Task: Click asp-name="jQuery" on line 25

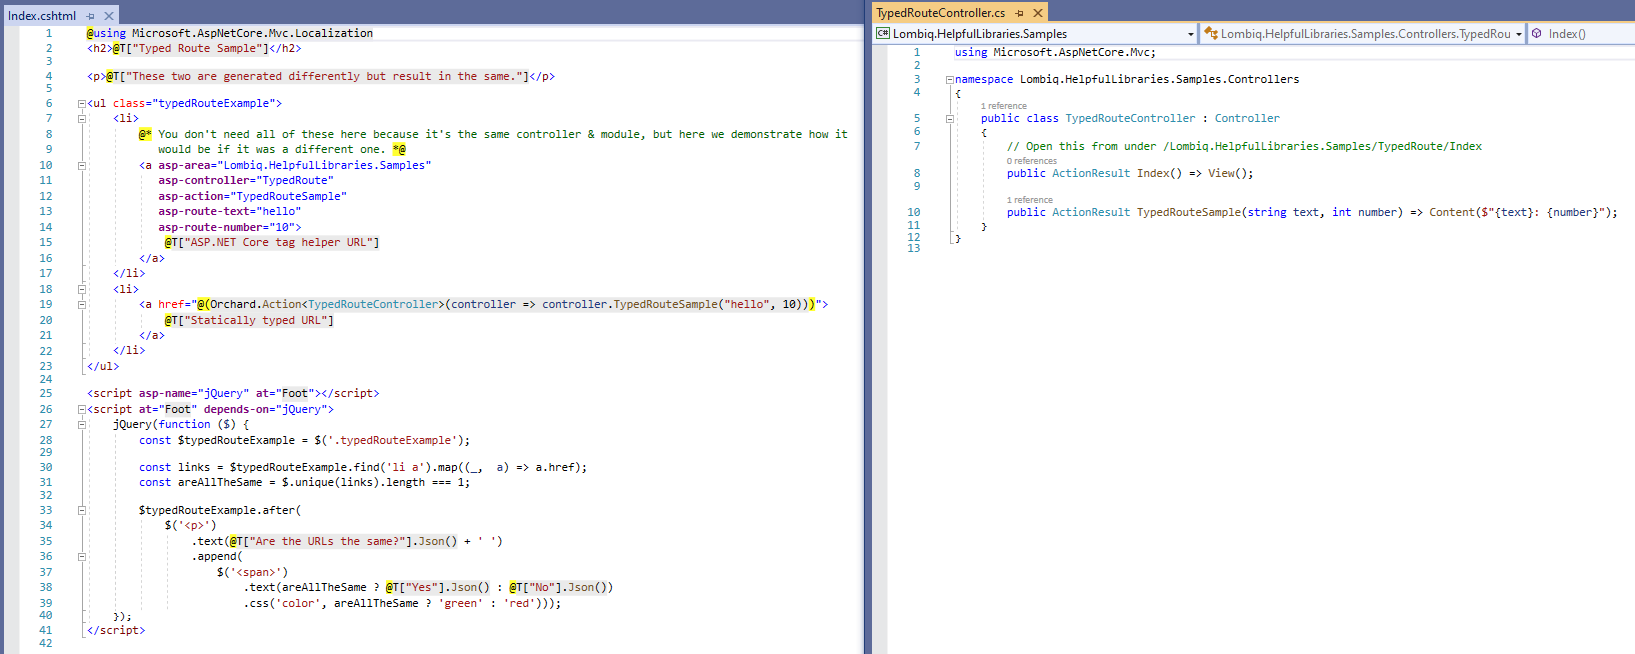Action: [194, 393]
